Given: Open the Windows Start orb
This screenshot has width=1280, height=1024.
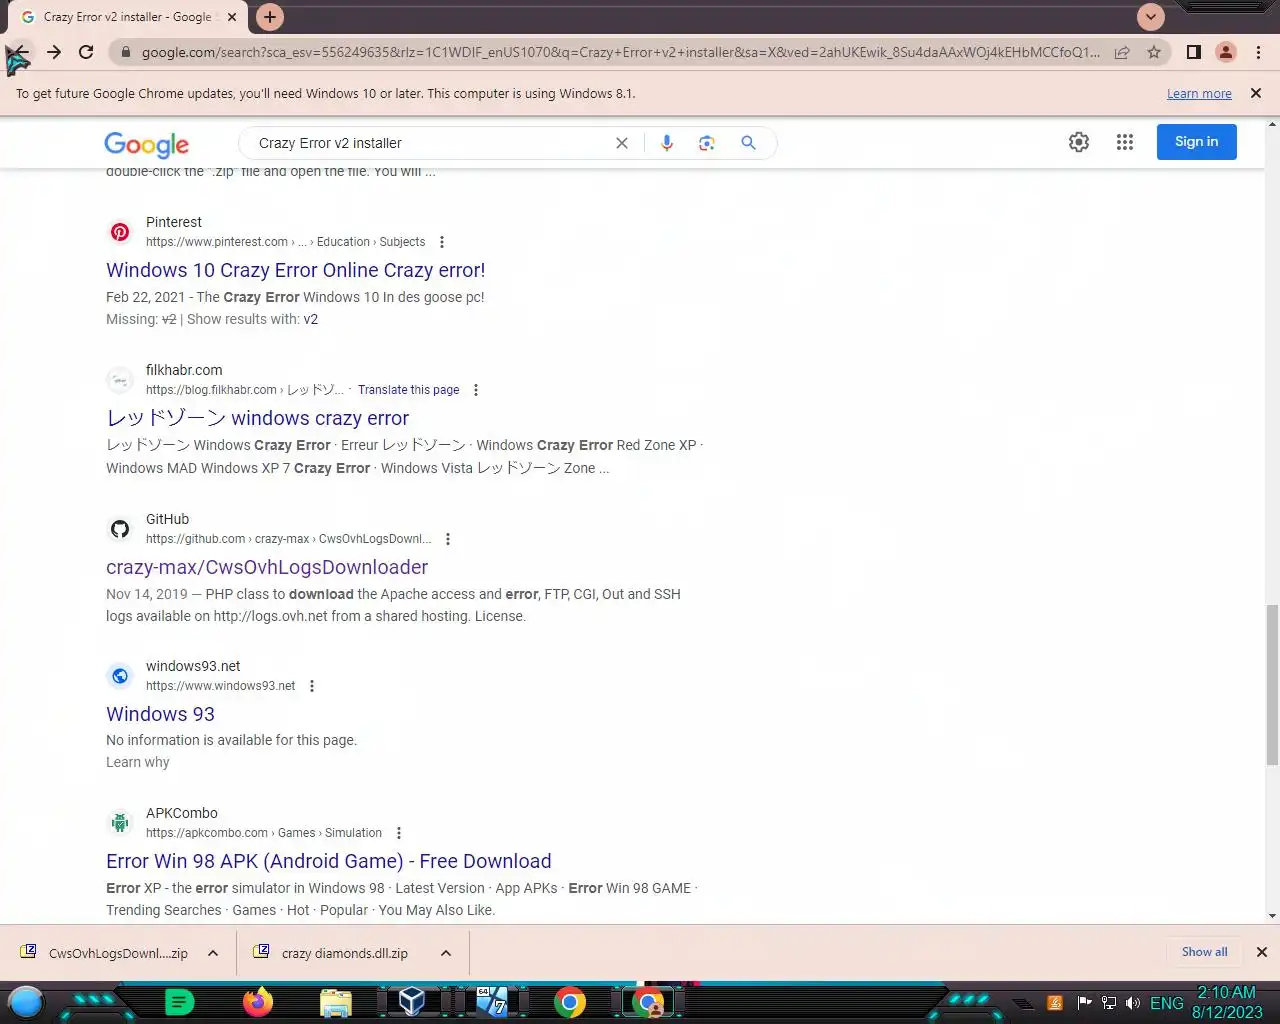Looking at the screenshot, I should (x=26, y=1002).
